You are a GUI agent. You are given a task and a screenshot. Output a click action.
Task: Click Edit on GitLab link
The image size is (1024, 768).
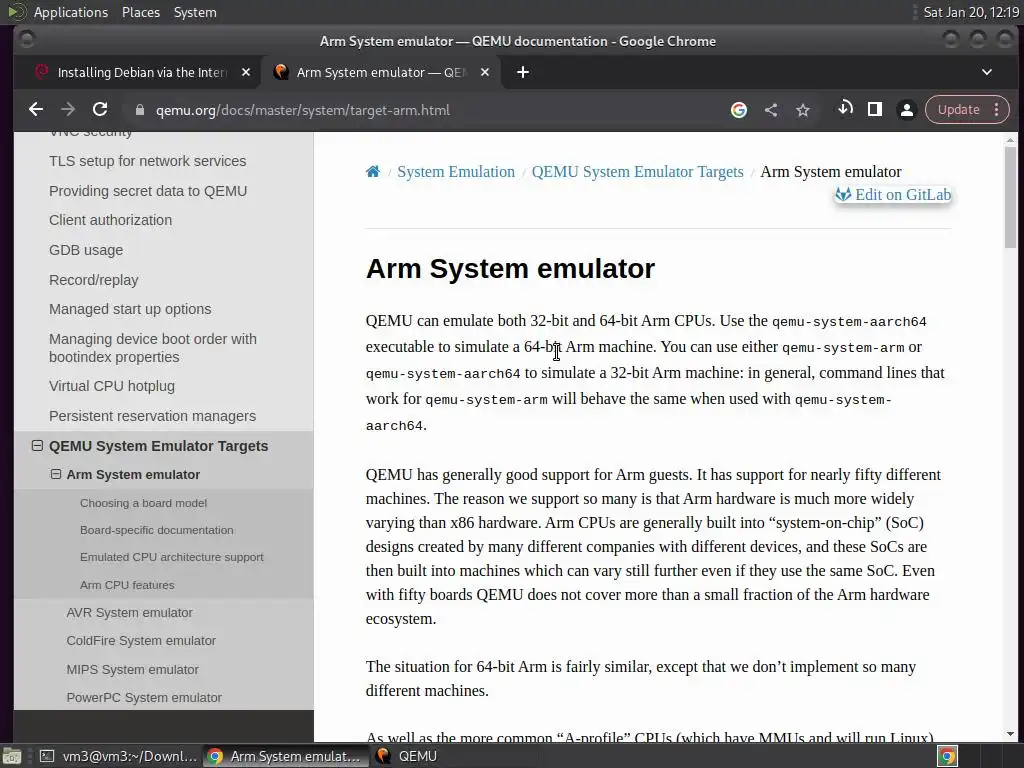[x=893, y=195]
